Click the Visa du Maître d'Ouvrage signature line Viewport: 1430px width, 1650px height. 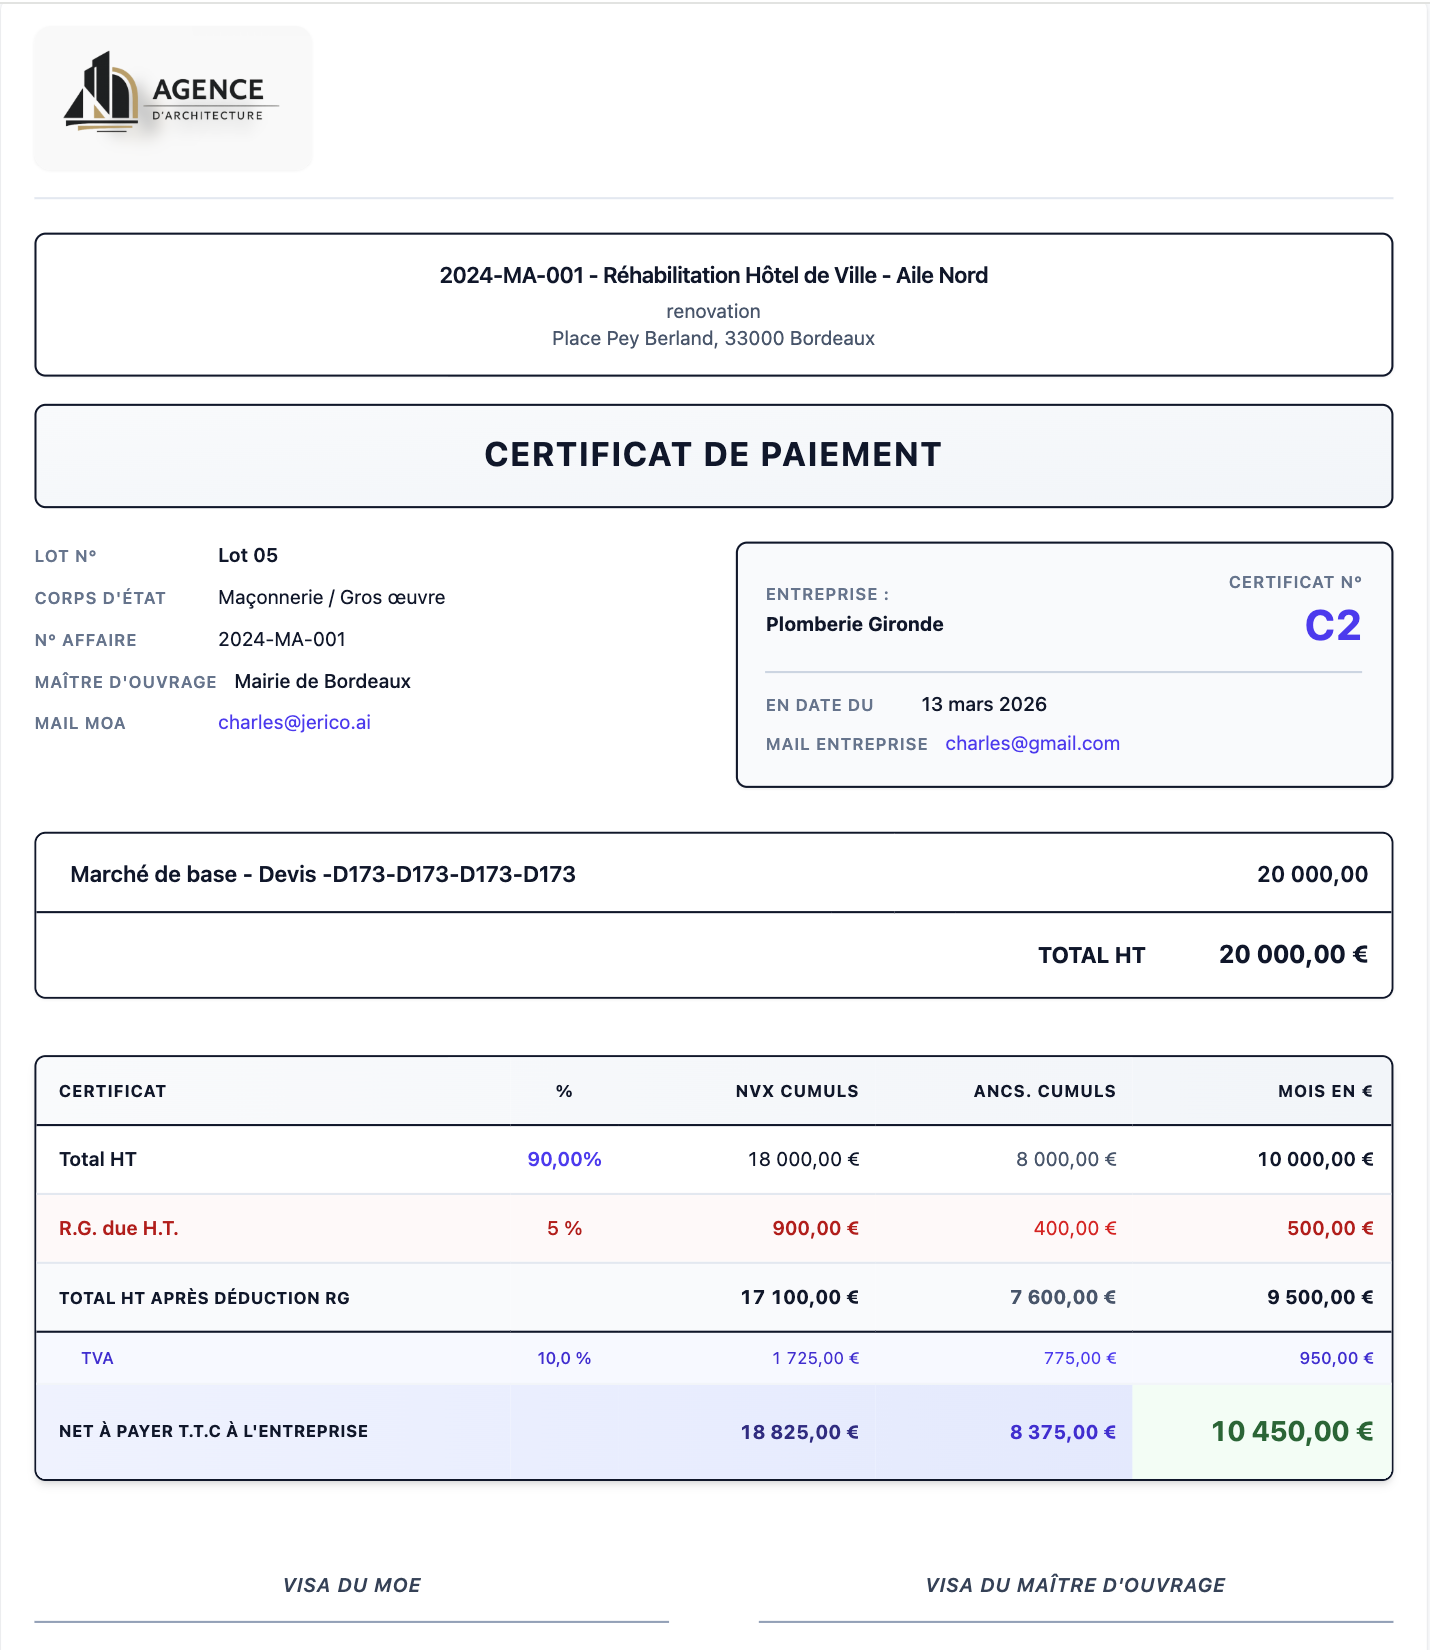coord(1075,1621)
